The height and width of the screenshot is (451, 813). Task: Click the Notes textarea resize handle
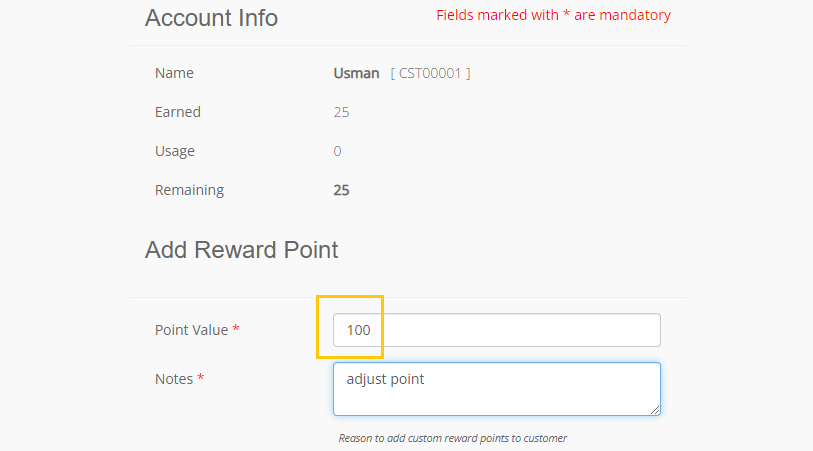655,409
